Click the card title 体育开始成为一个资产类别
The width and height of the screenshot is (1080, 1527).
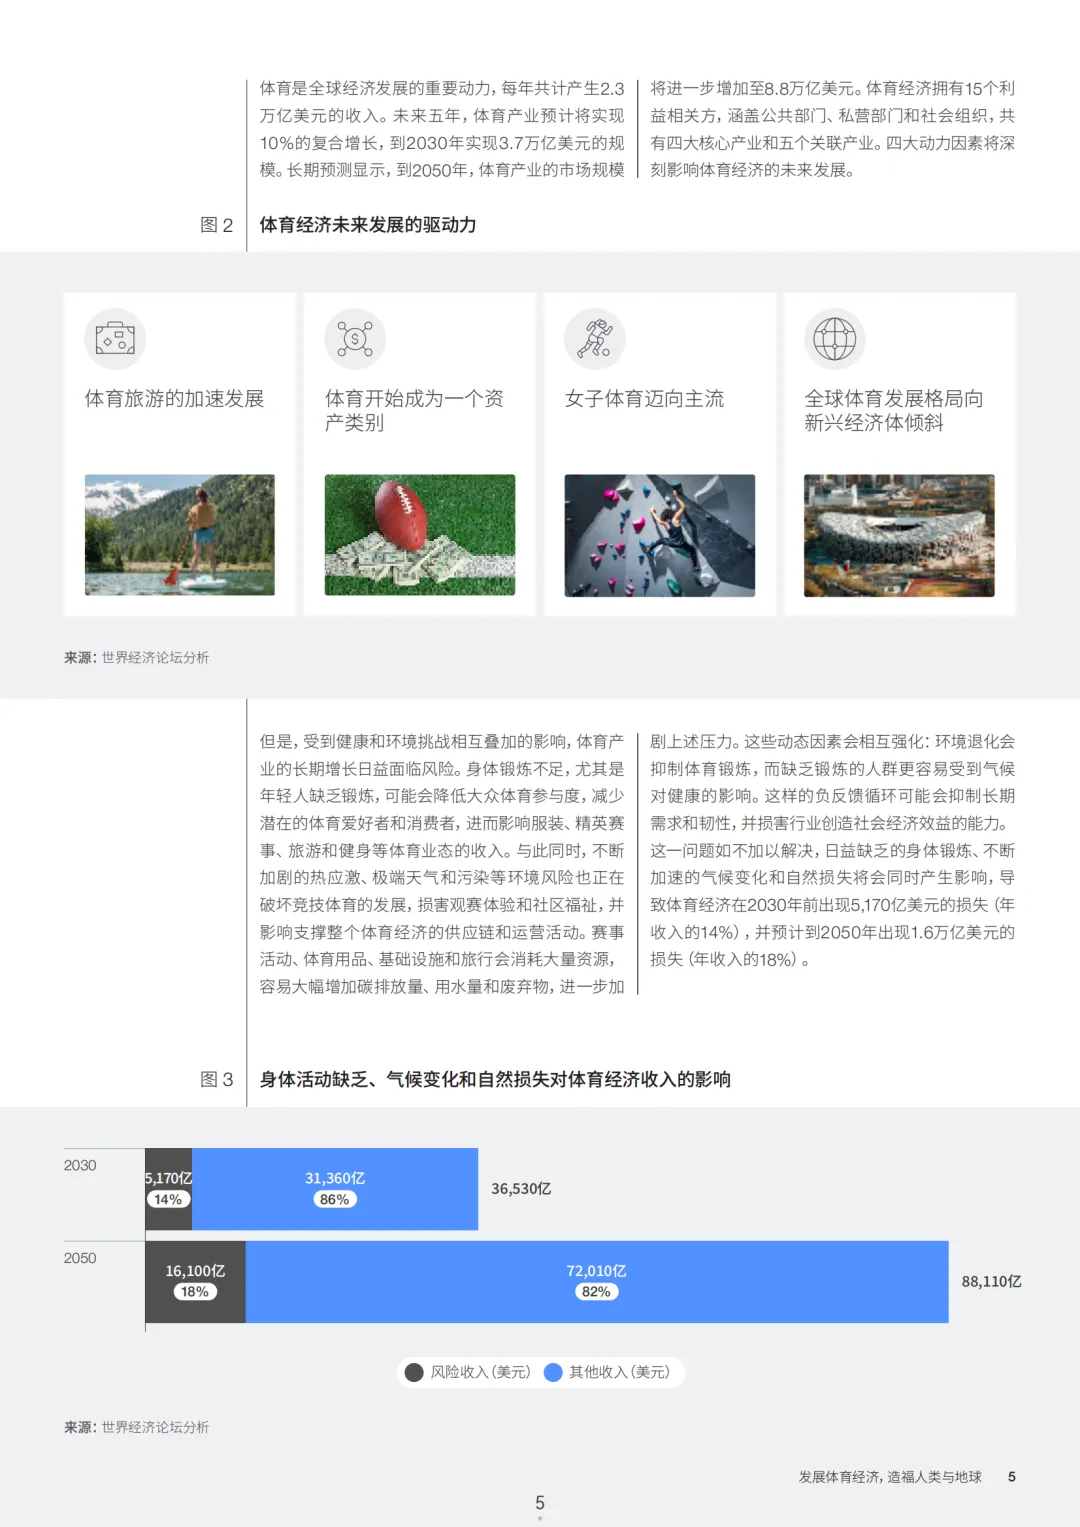pos(414,411)
